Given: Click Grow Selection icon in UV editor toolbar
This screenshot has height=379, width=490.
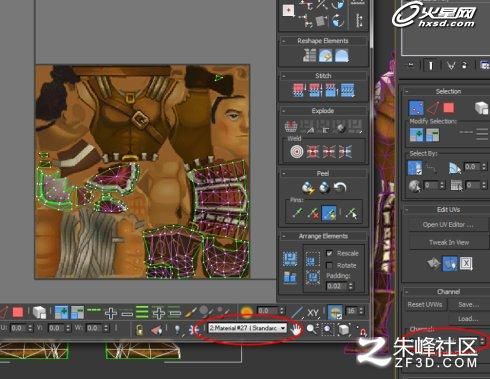Looking at the screenshot, I should coord(61,312).
